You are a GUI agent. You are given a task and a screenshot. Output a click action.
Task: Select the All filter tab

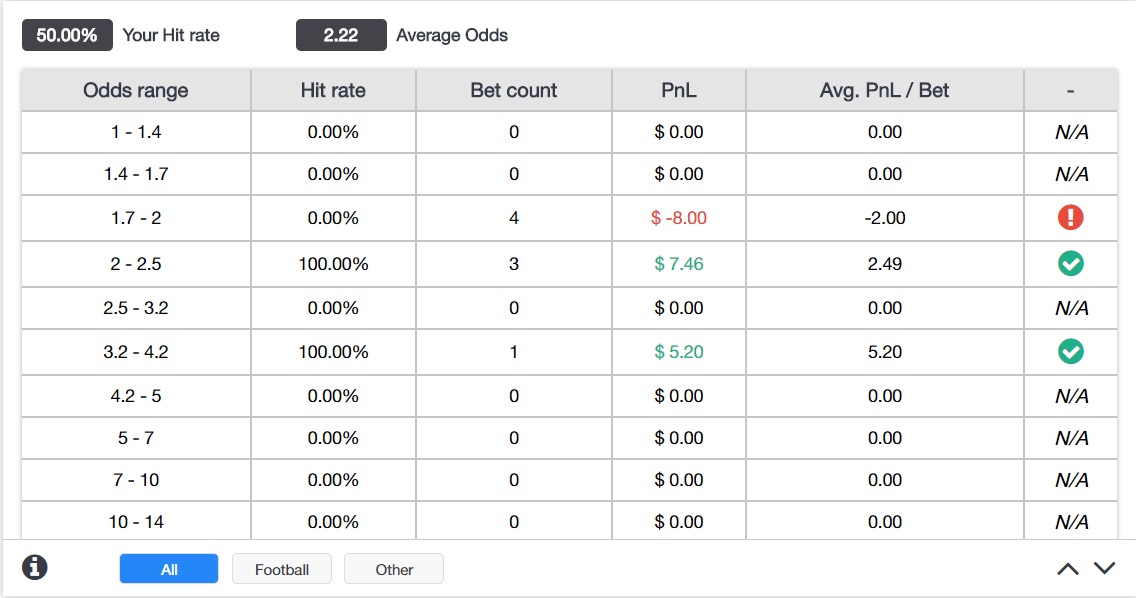[169, 569]
